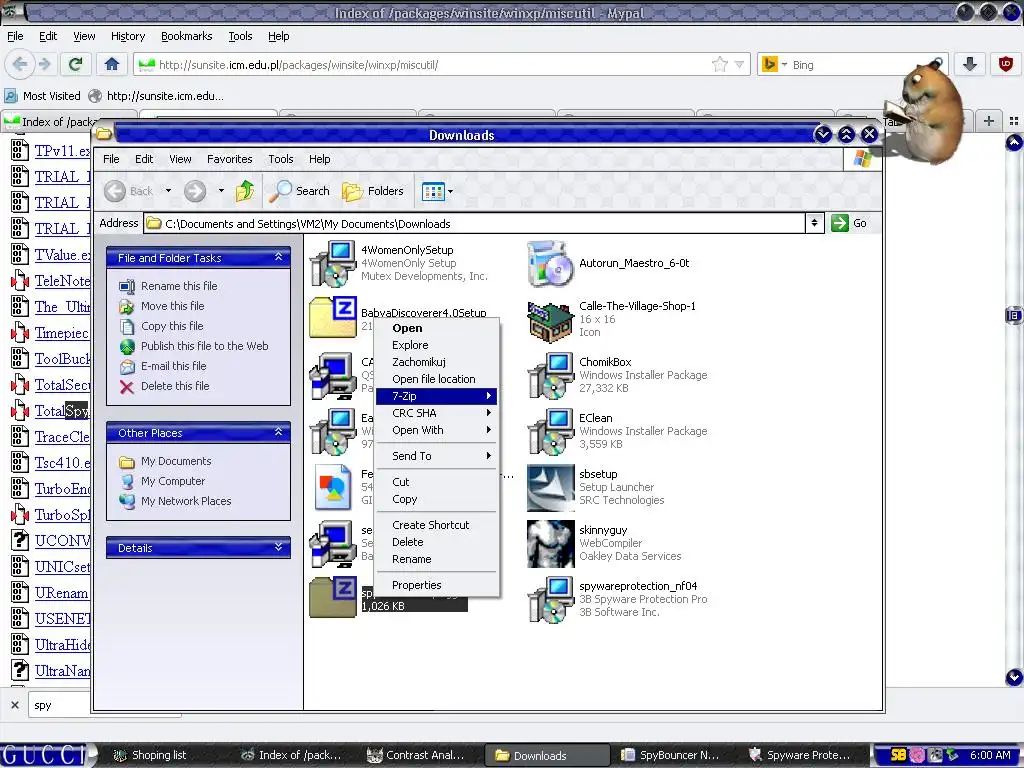Click the GUCCI start button

[44, 755]
